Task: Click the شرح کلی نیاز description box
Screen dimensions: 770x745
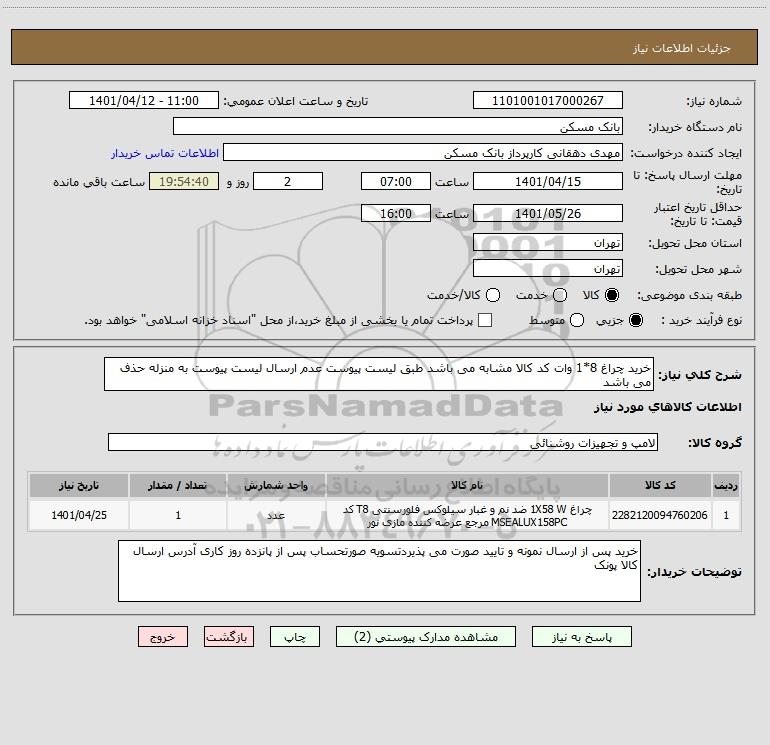Action: [379, 374]
